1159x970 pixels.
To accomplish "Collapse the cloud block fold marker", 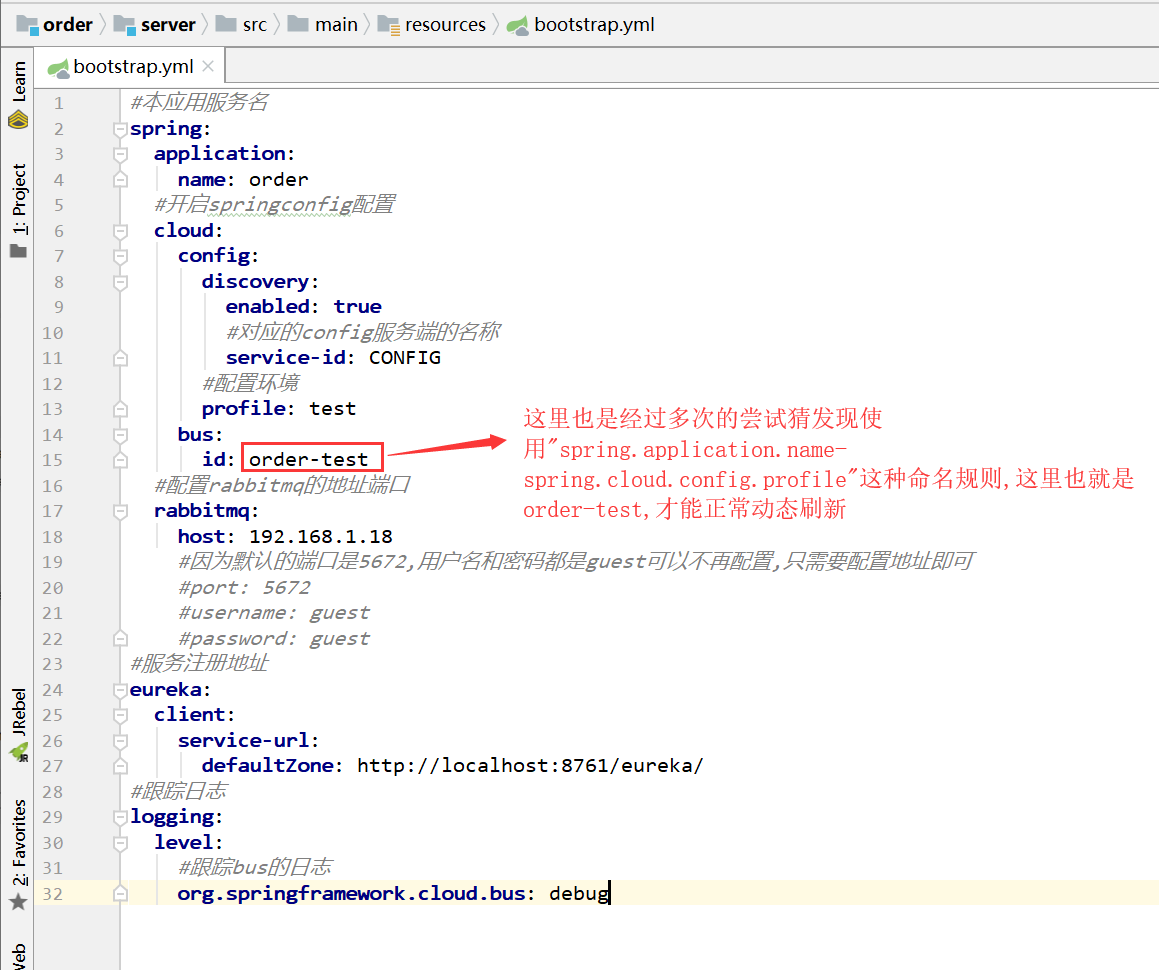I will click(x=120, y=231).
